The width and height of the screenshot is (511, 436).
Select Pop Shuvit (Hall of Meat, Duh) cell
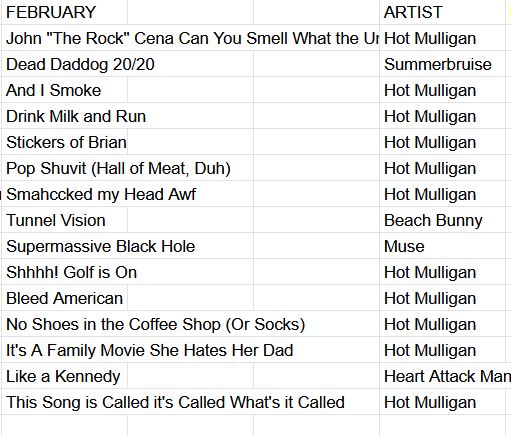tap(64, 168)
